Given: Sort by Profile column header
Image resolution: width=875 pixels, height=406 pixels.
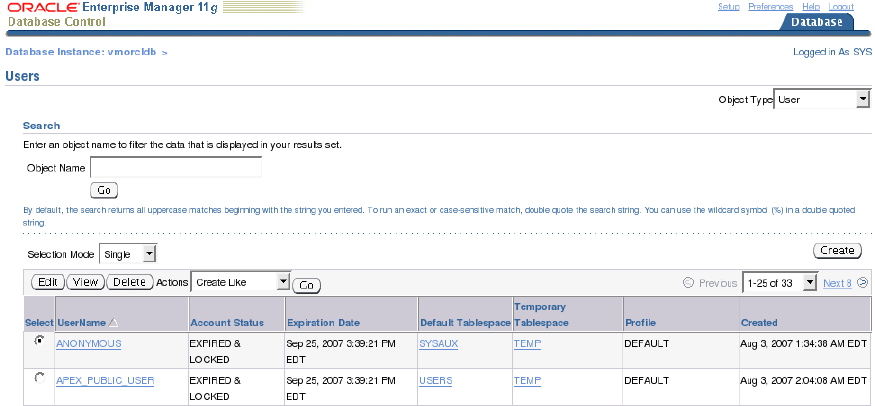Looking at the screenshot, I should point(640,322).
